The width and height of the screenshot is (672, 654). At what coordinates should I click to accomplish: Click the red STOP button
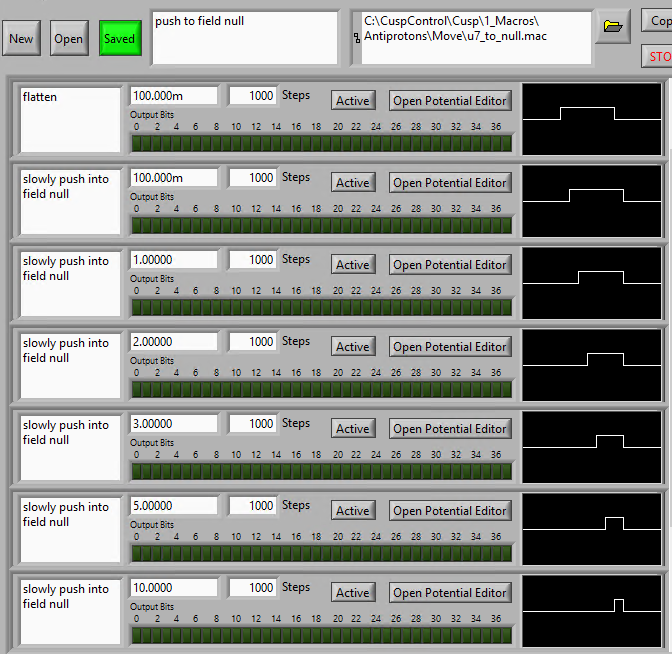657,56
